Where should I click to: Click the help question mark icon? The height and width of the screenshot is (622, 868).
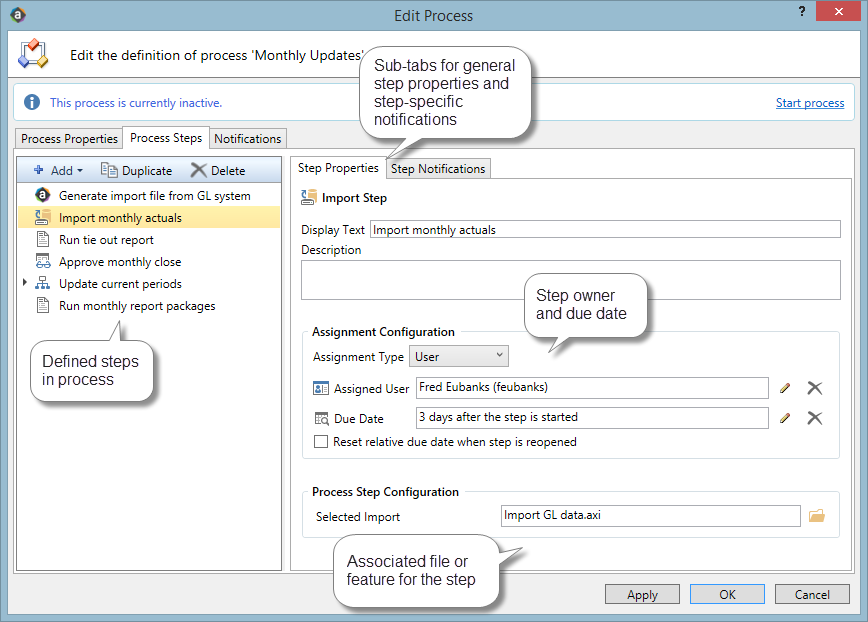click(802, 11)
